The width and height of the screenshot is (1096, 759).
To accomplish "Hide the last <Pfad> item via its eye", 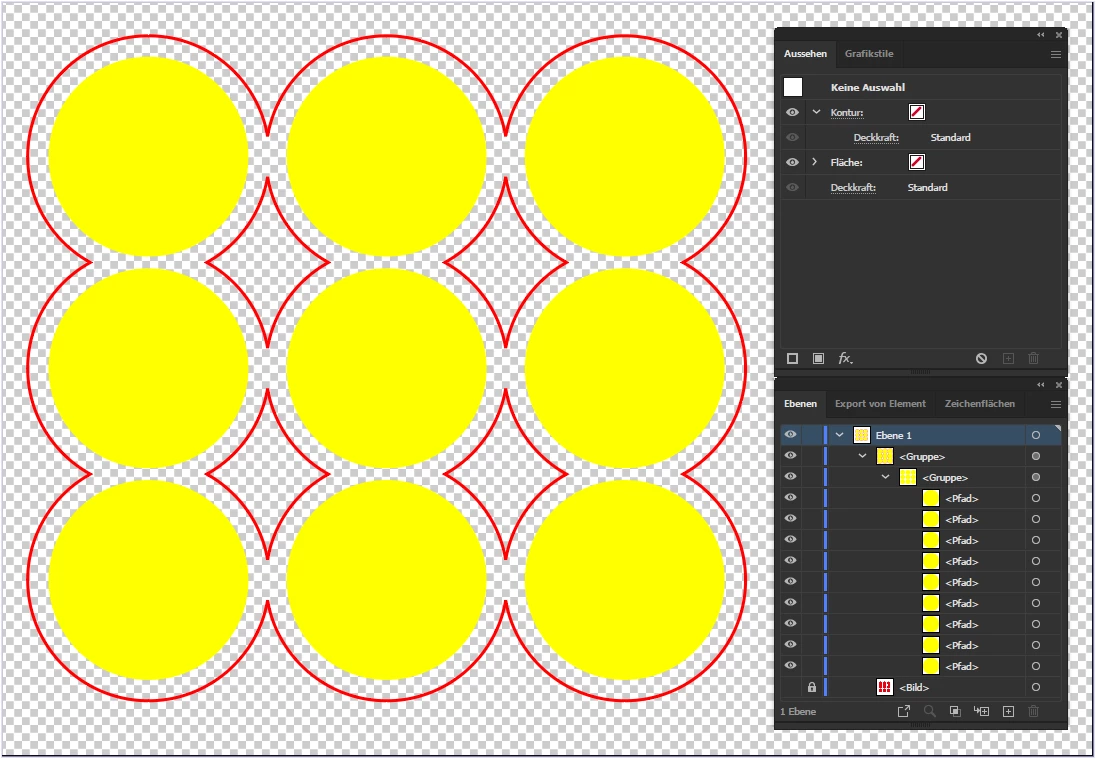I will [791, 665].
